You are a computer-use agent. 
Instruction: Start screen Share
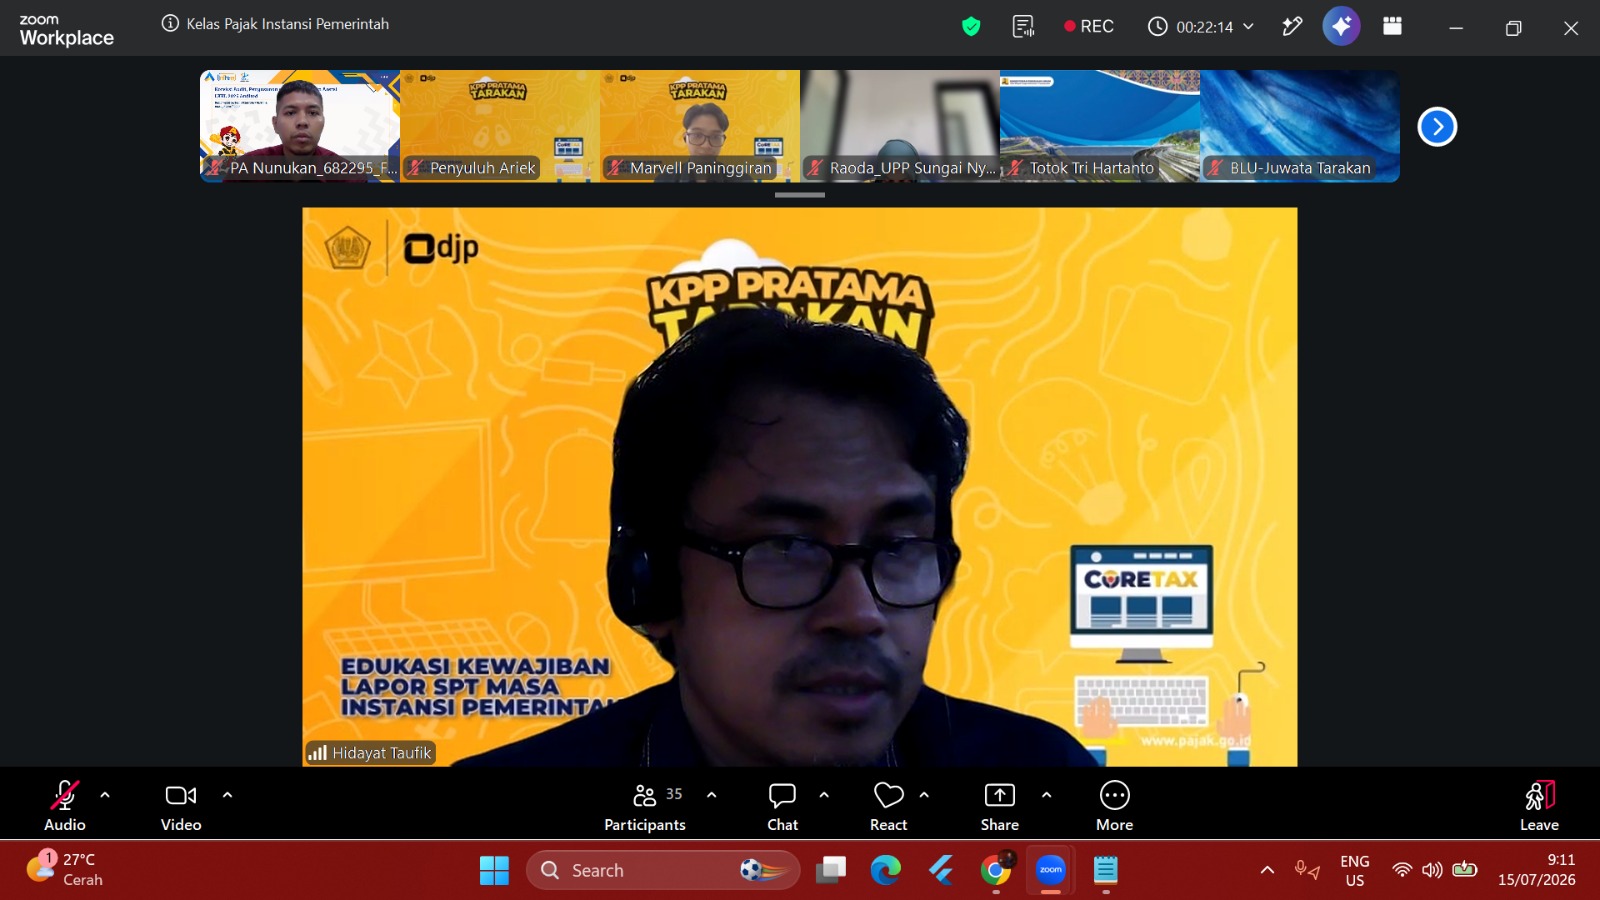click(1000, 807)
